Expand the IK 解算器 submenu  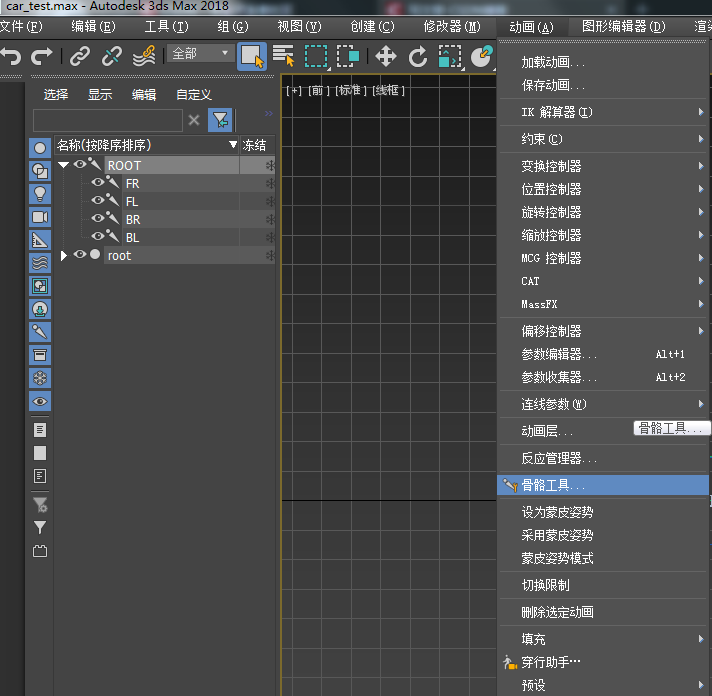click(x=604, y=112)
